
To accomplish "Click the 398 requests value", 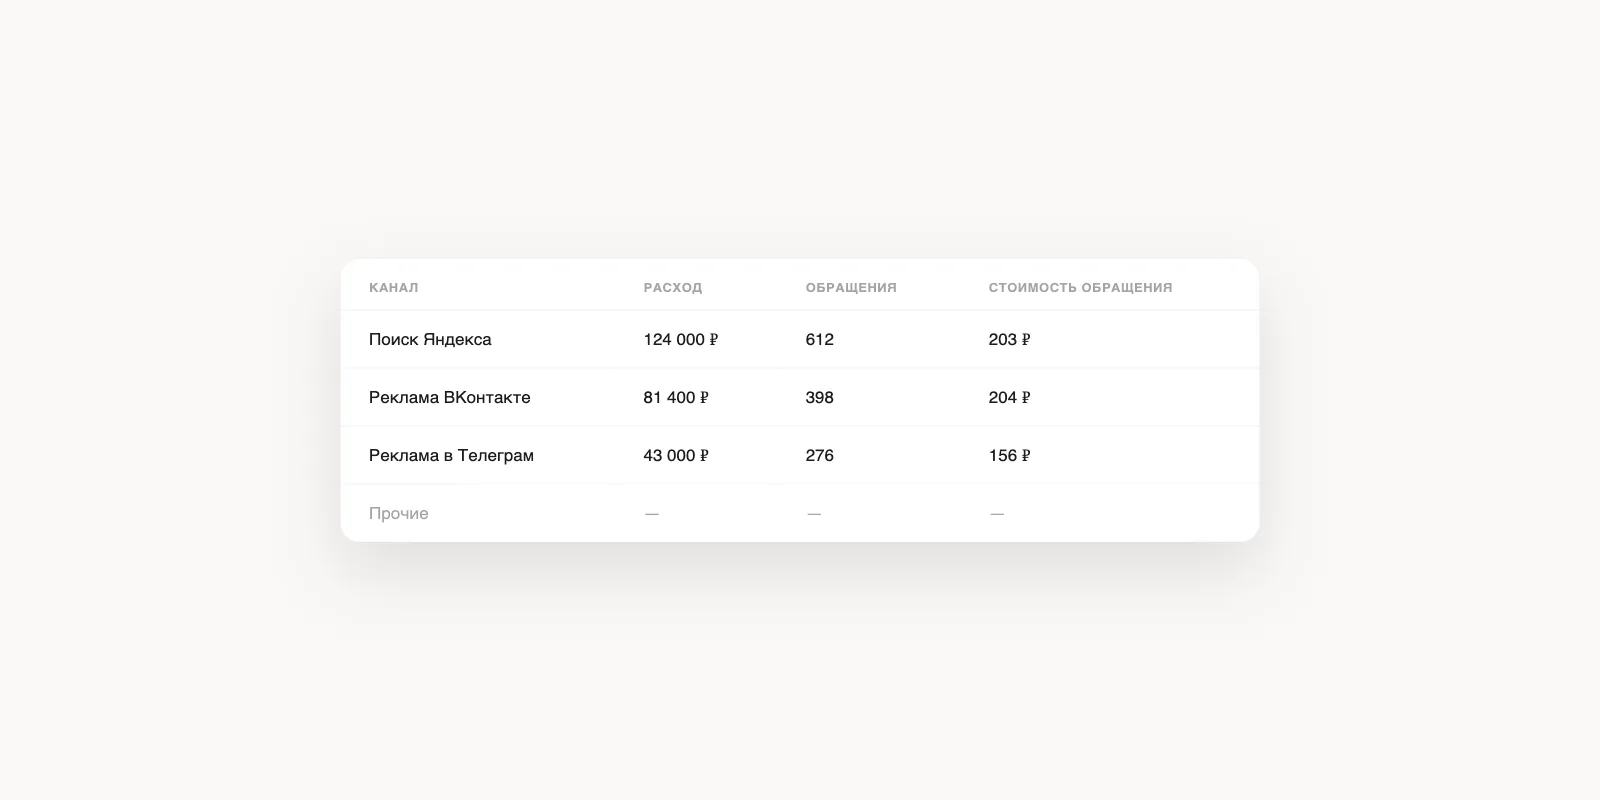I will click(820, 398).
